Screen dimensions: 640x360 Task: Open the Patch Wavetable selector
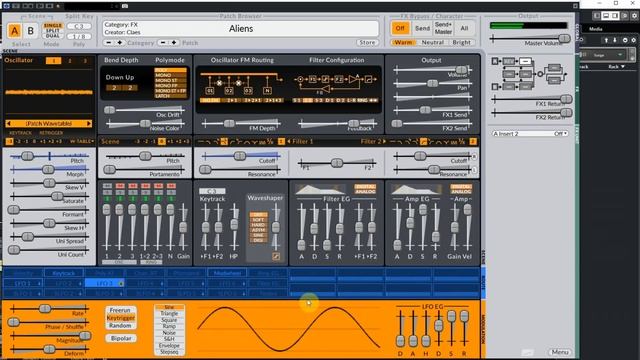pyautogui.click(x=49, y=123)
